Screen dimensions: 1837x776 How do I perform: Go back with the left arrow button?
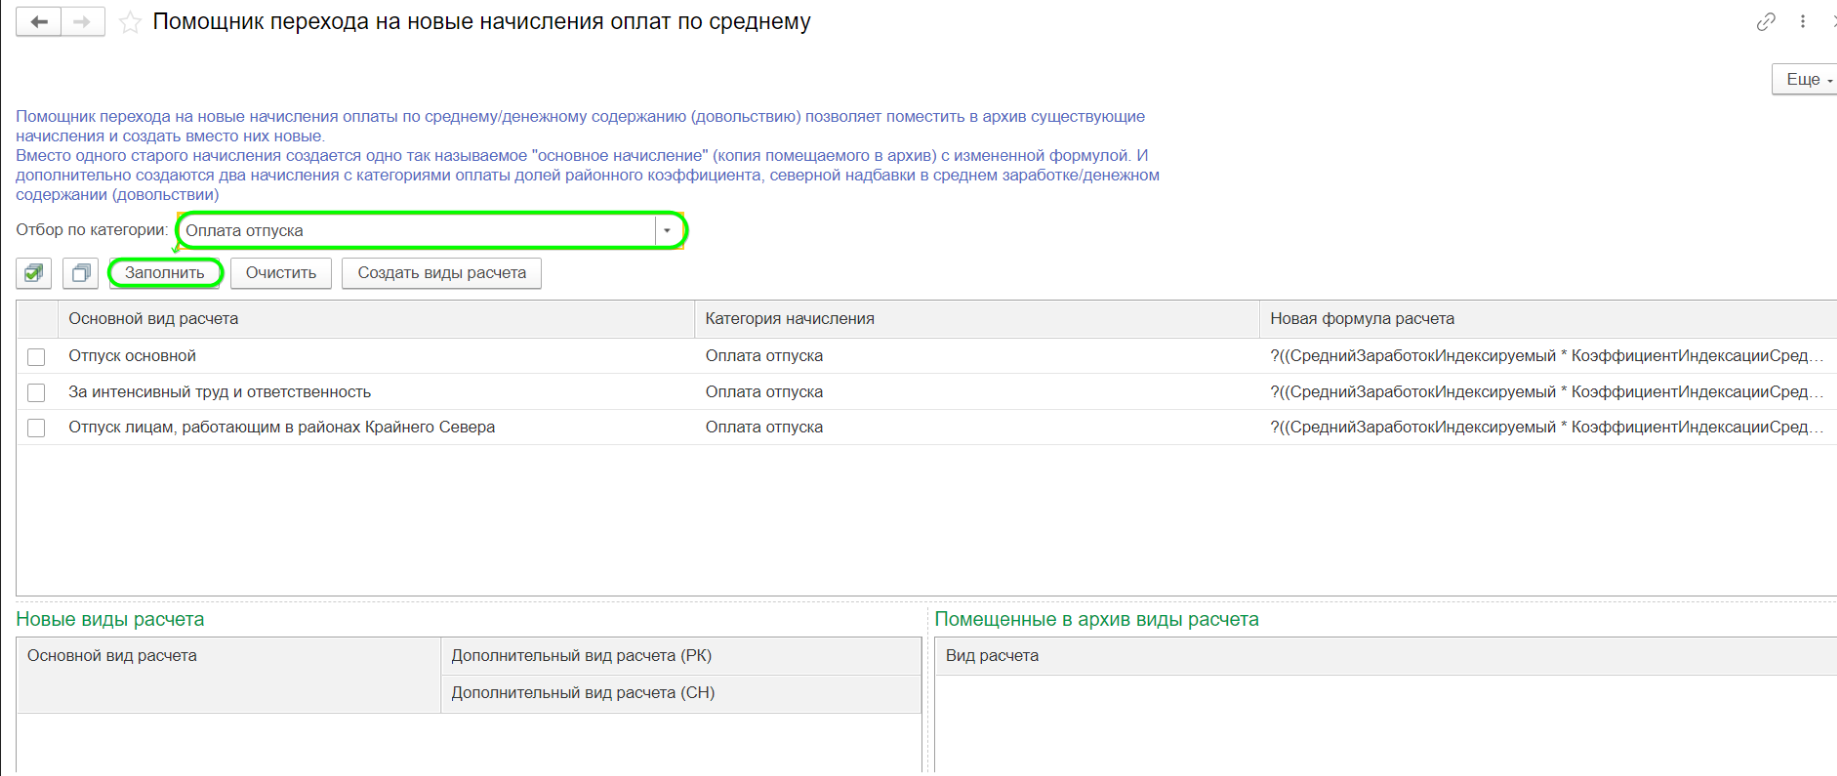pos(38,22)
